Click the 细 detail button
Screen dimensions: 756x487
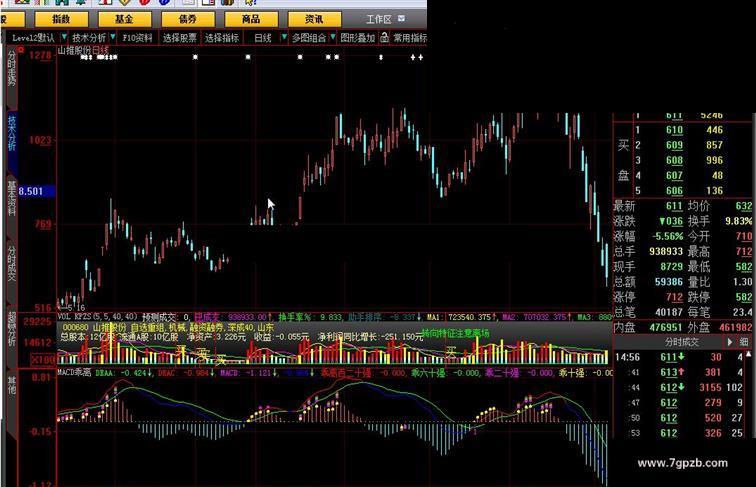[744, 342]
